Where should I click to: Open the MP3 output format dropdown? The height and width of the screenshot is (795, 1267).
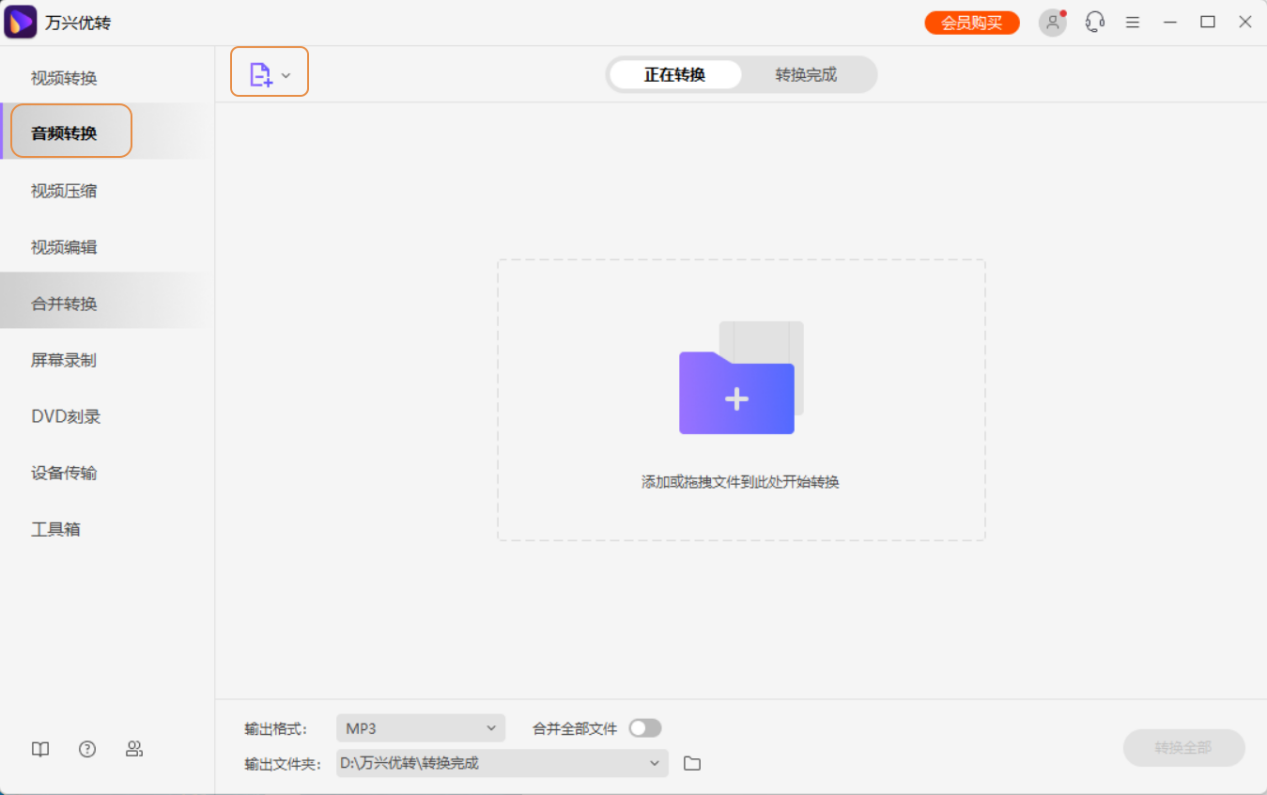click(x=420, y=728)
